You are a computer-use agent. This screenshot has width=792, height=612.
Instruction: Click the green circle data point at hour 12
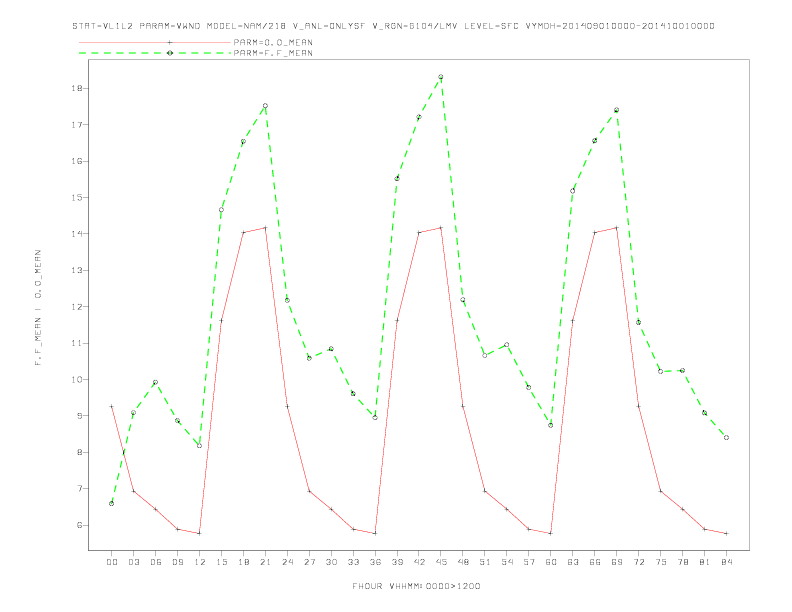200,446
